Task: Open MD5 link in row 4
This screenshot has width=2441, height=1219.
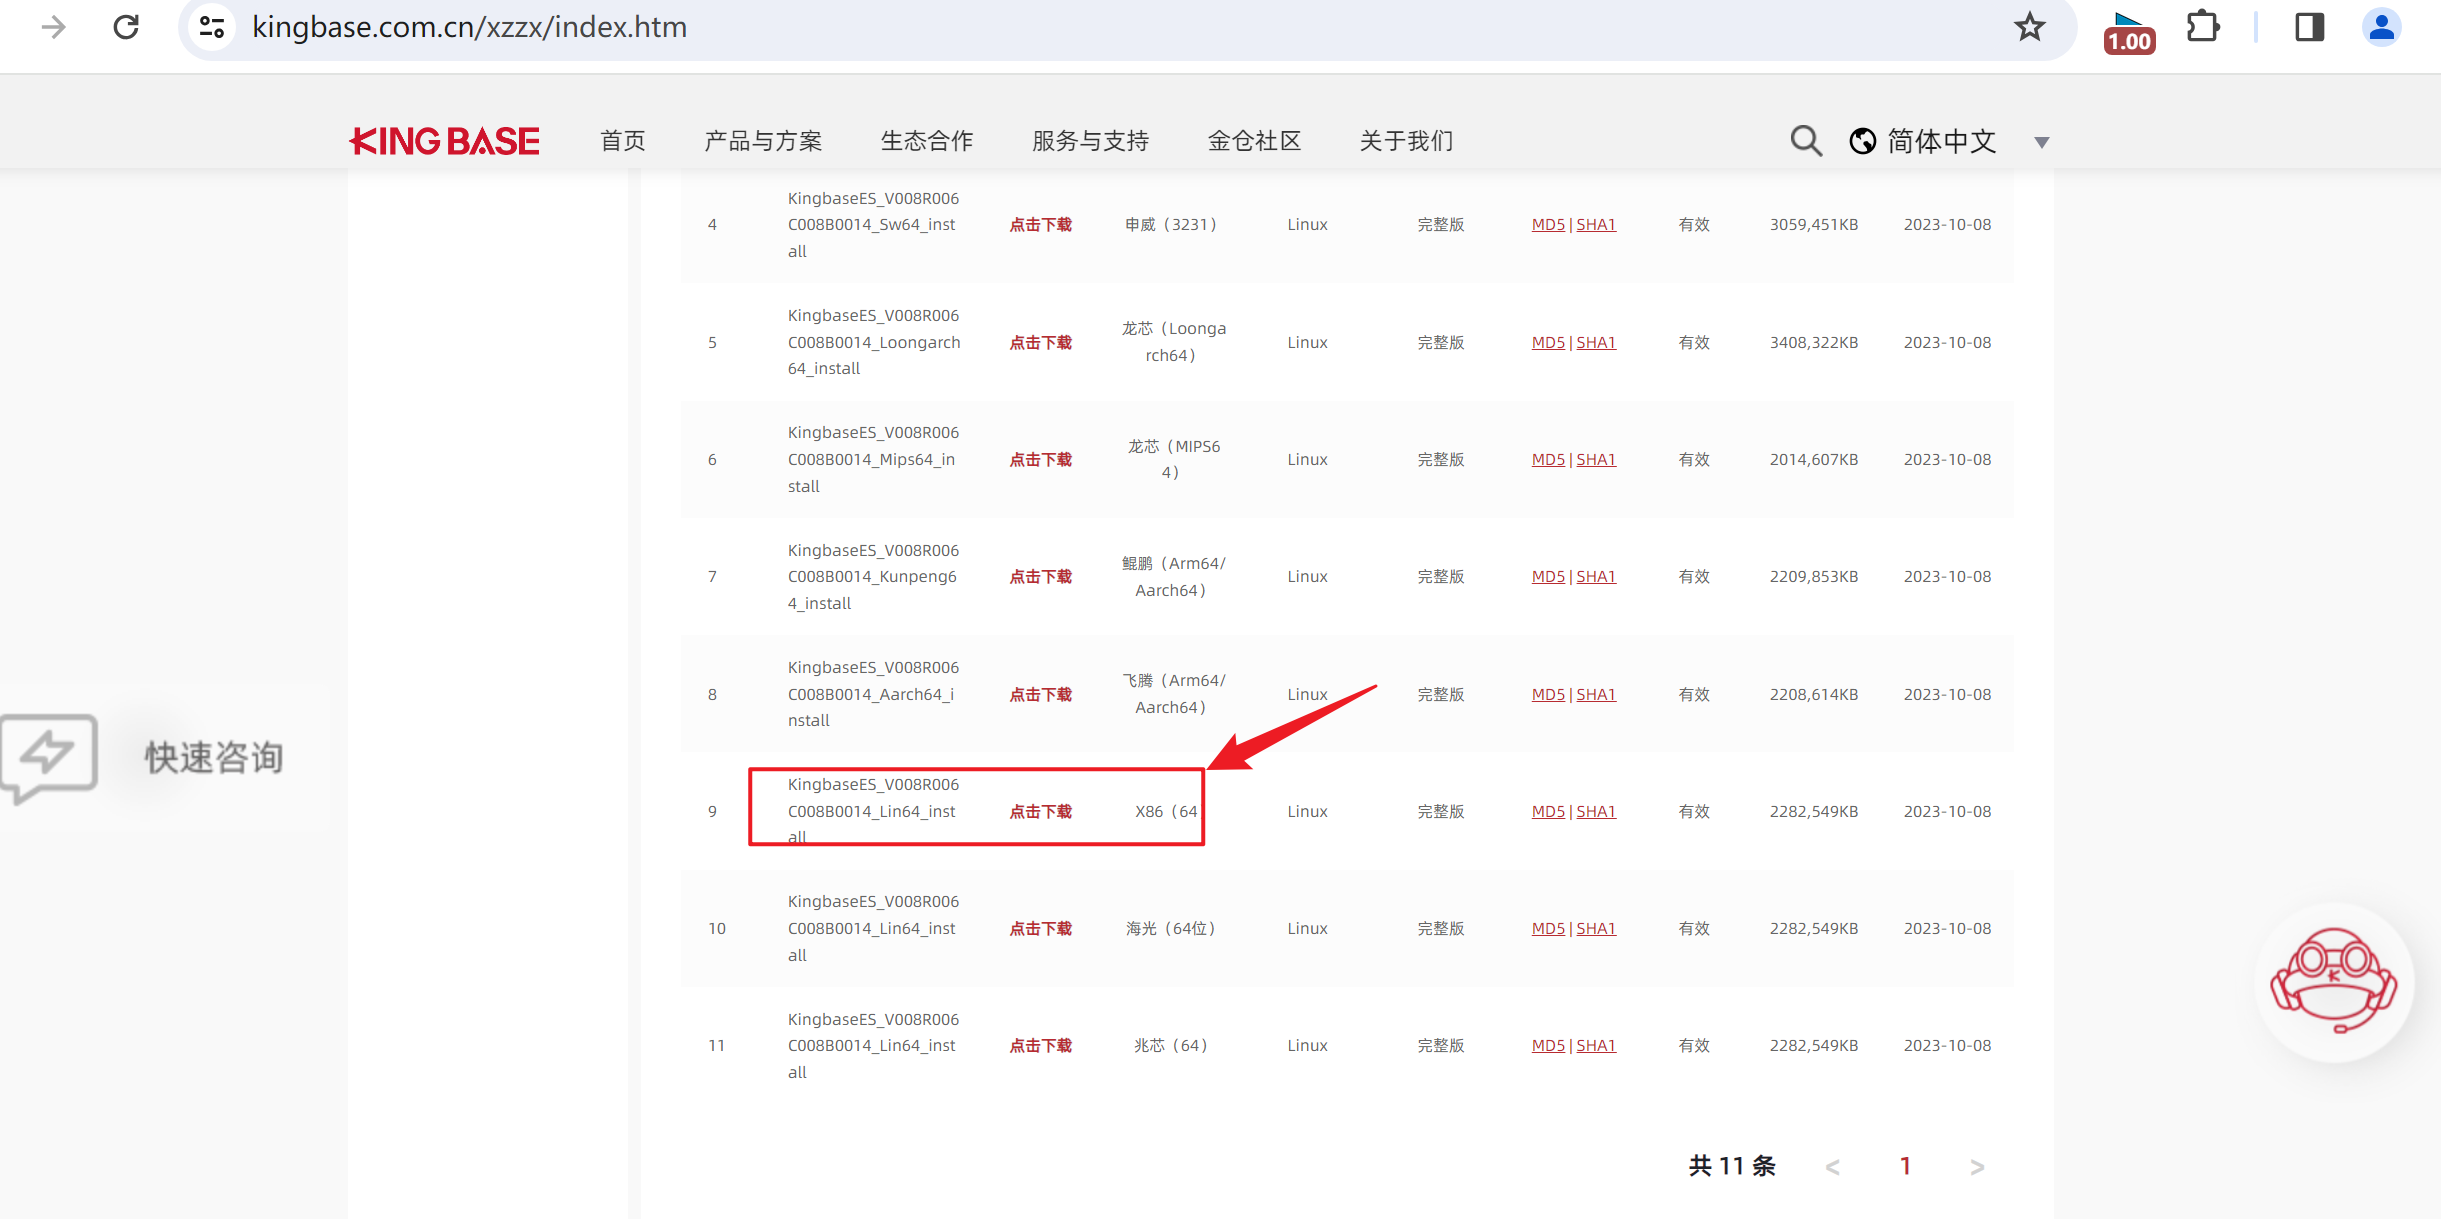Action: click(x=1548, y=225)
